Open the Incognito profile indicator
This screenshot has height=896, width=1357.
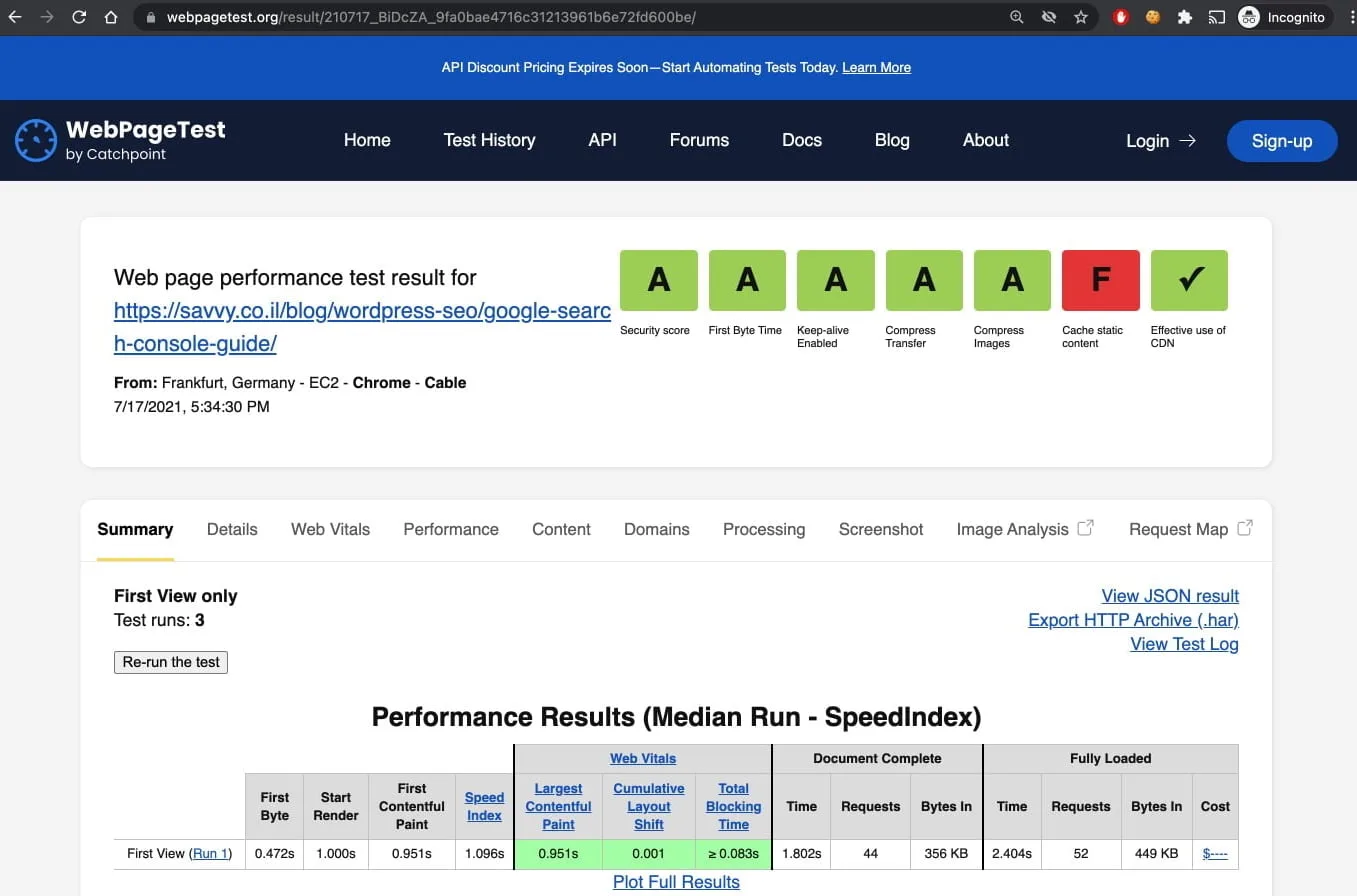[x=1284, y=17]
